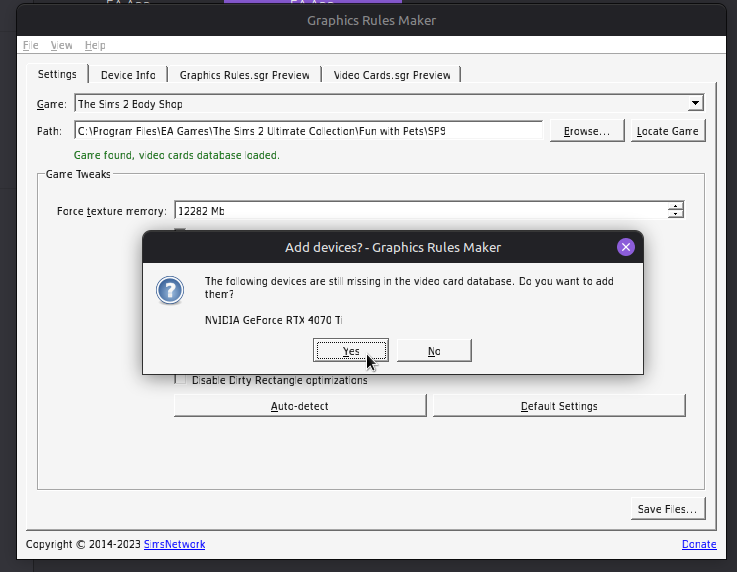Click the Browse... button

tap(586, 131)
